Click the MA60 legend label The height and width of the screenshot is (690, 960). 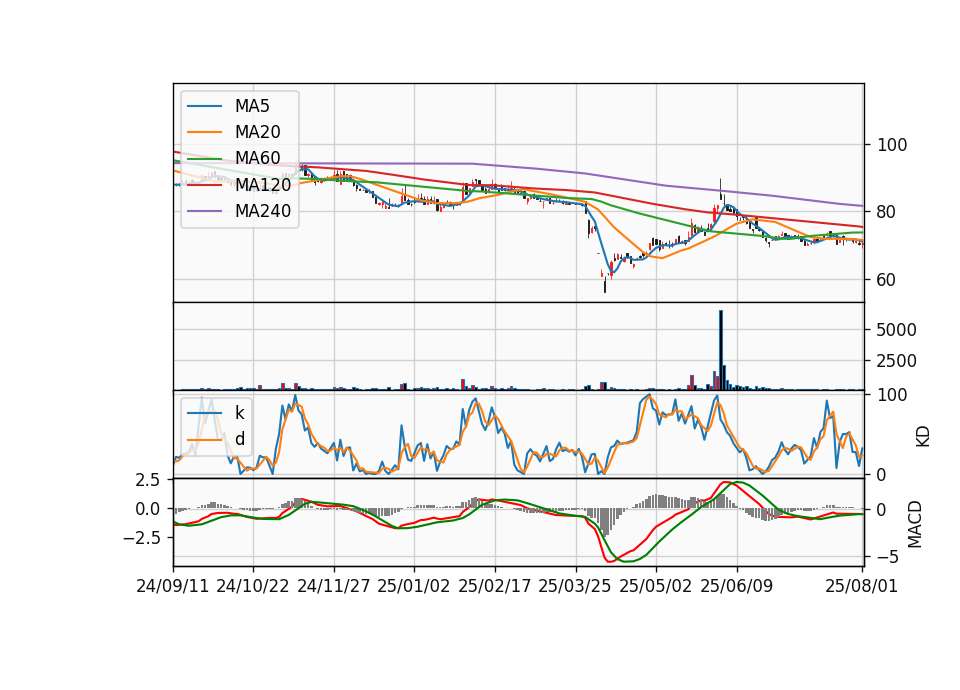point(257,158)
